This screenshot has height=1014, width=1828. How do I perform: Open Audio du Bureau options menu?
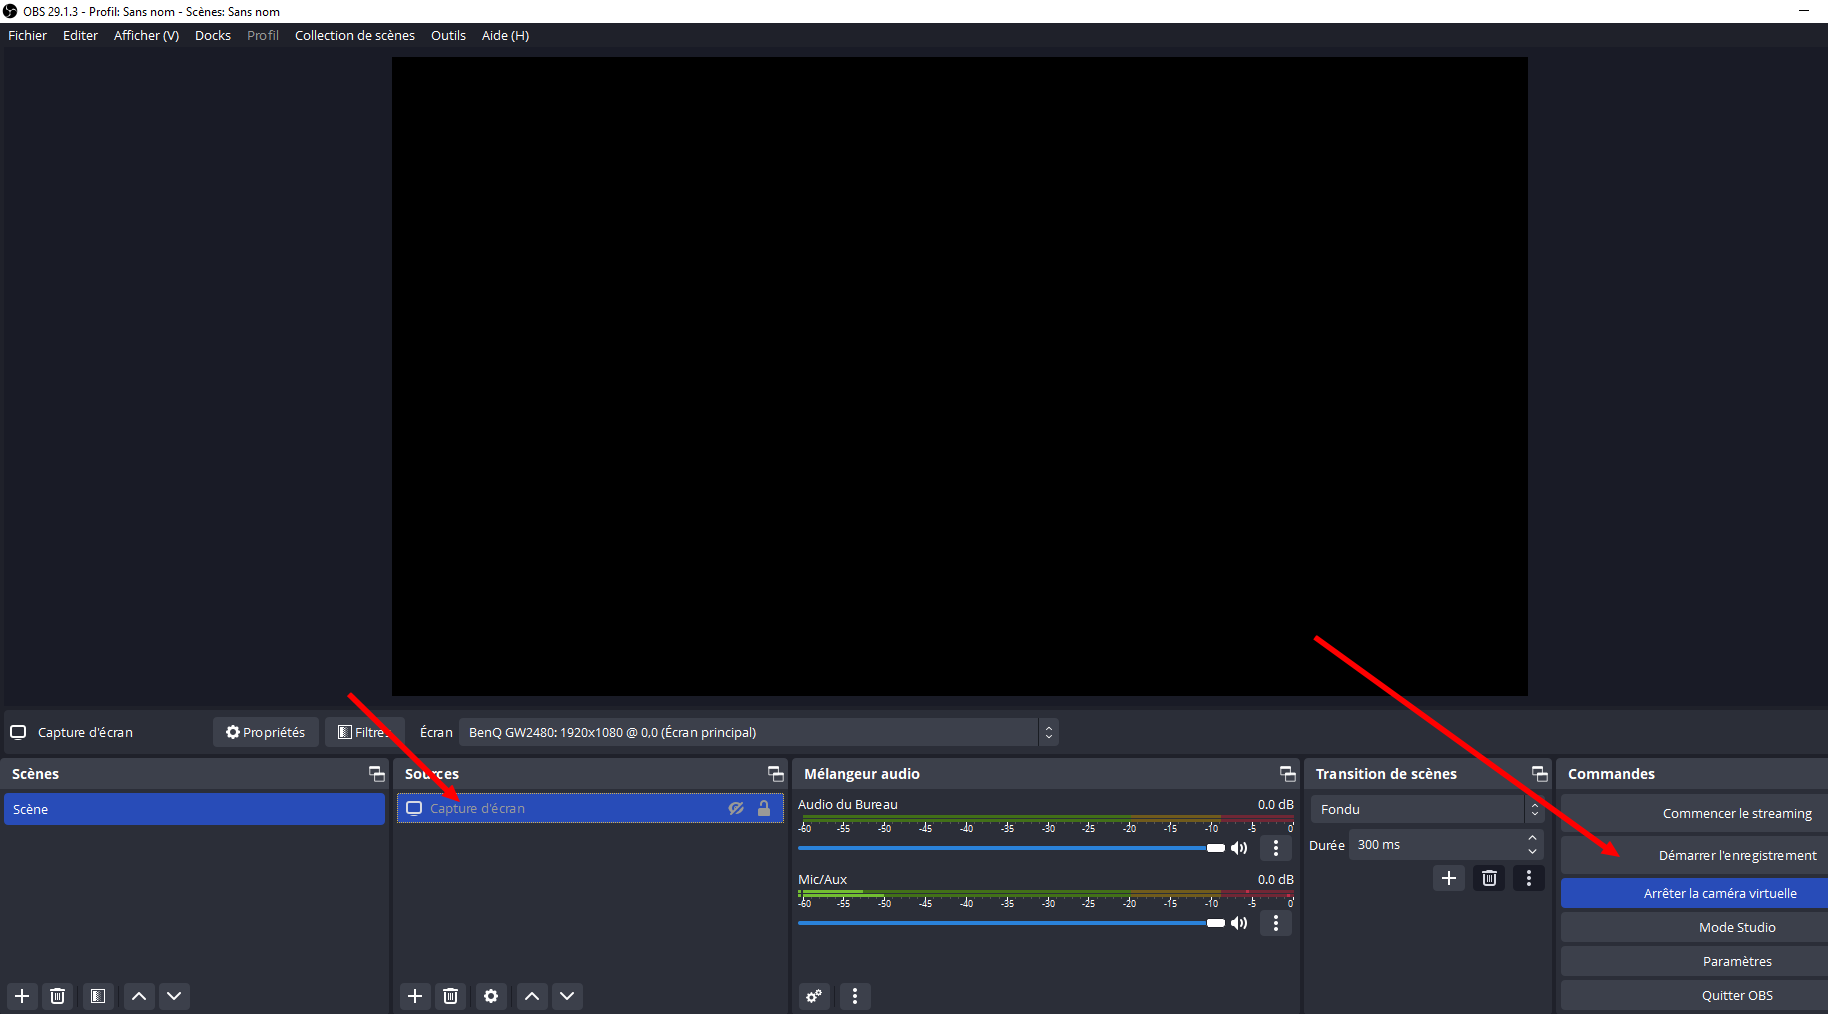(1276, 848)
